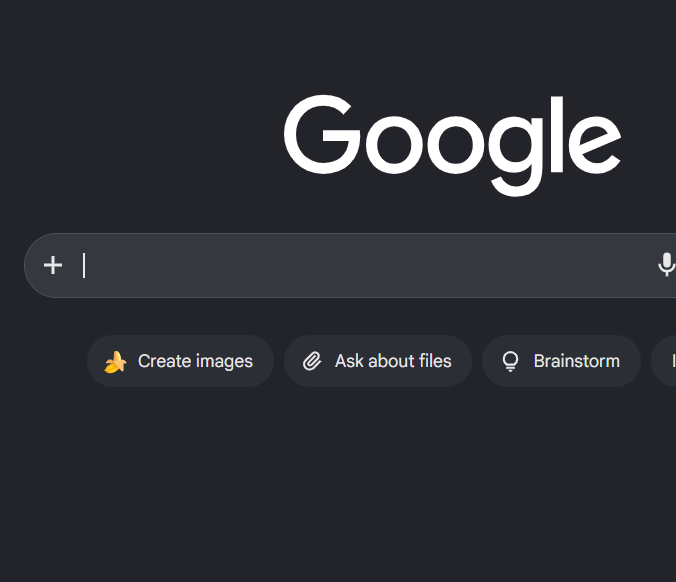Click the Create images chip

tap(180, 361)
